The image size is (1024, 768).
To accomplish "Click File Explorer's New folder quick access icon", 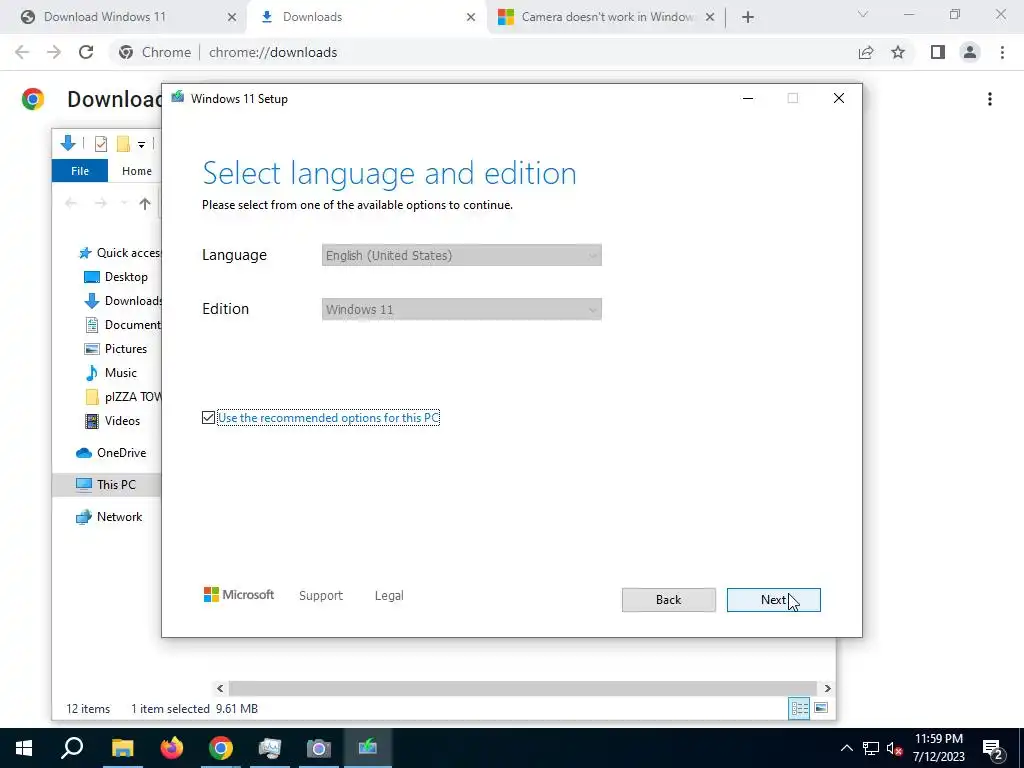I will coord(123,144).
